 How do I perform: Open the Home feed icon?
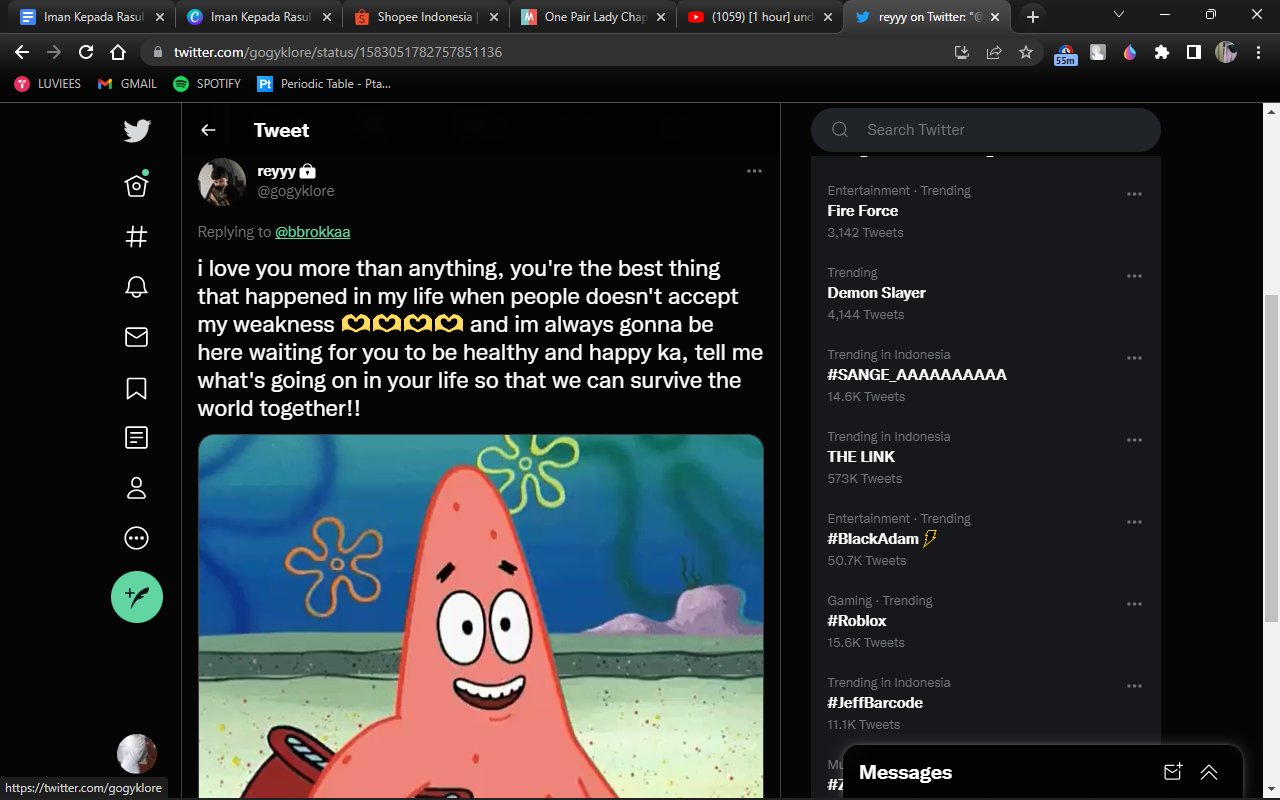coord(136,184)
